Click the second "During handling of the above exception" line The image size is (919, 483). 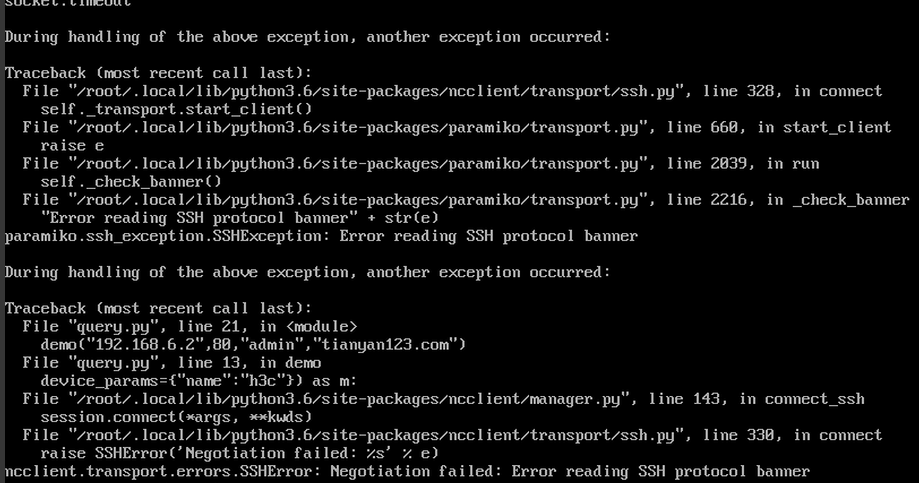pos(307,272)
